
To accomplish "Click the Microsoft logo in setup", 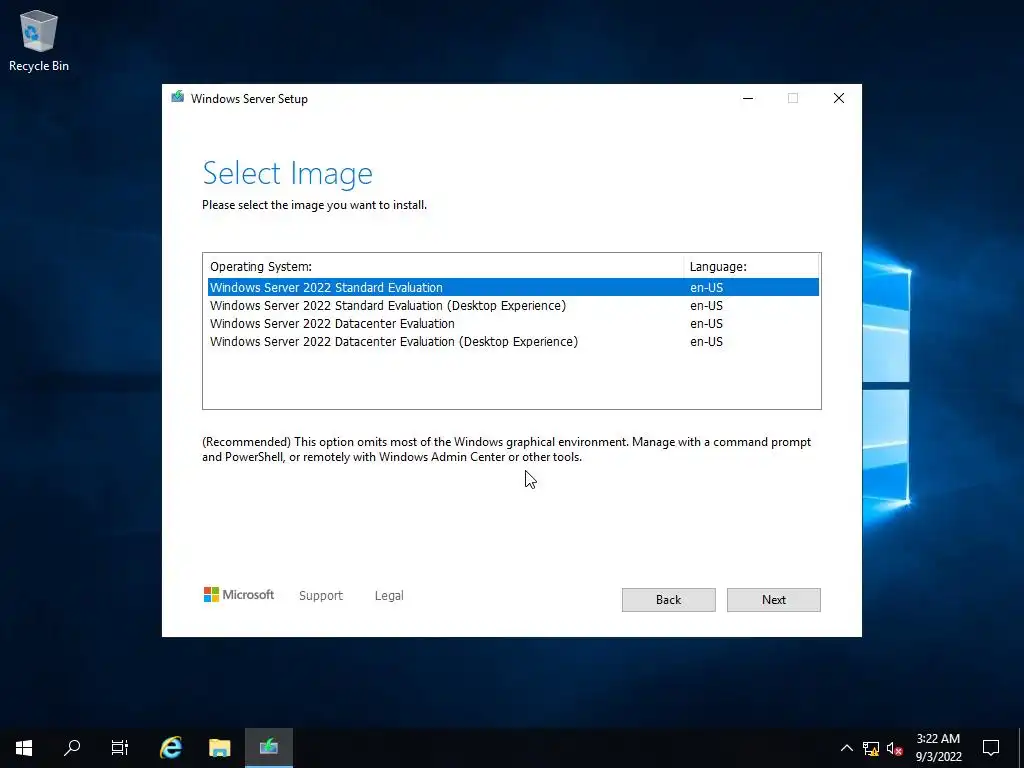I will click(x=238, y=595).
